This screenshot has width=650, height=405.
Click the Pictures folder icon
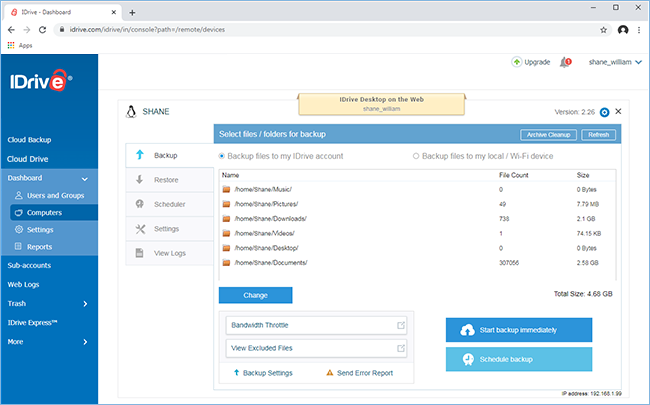226,204
